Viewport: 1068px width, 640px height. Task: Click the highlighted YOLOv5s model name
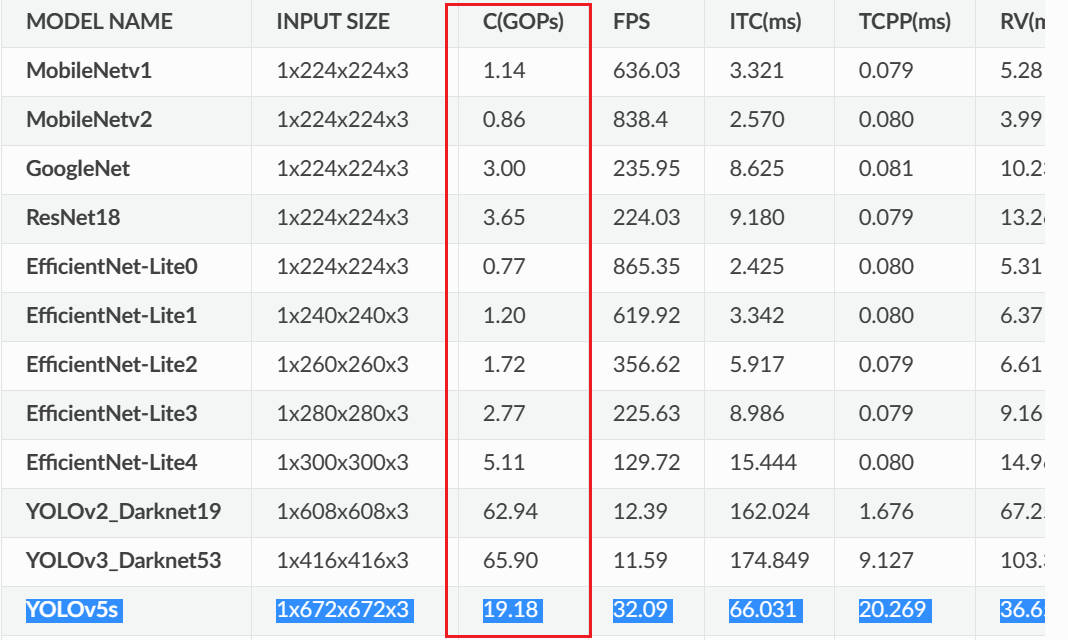click(x=73, y=609)
